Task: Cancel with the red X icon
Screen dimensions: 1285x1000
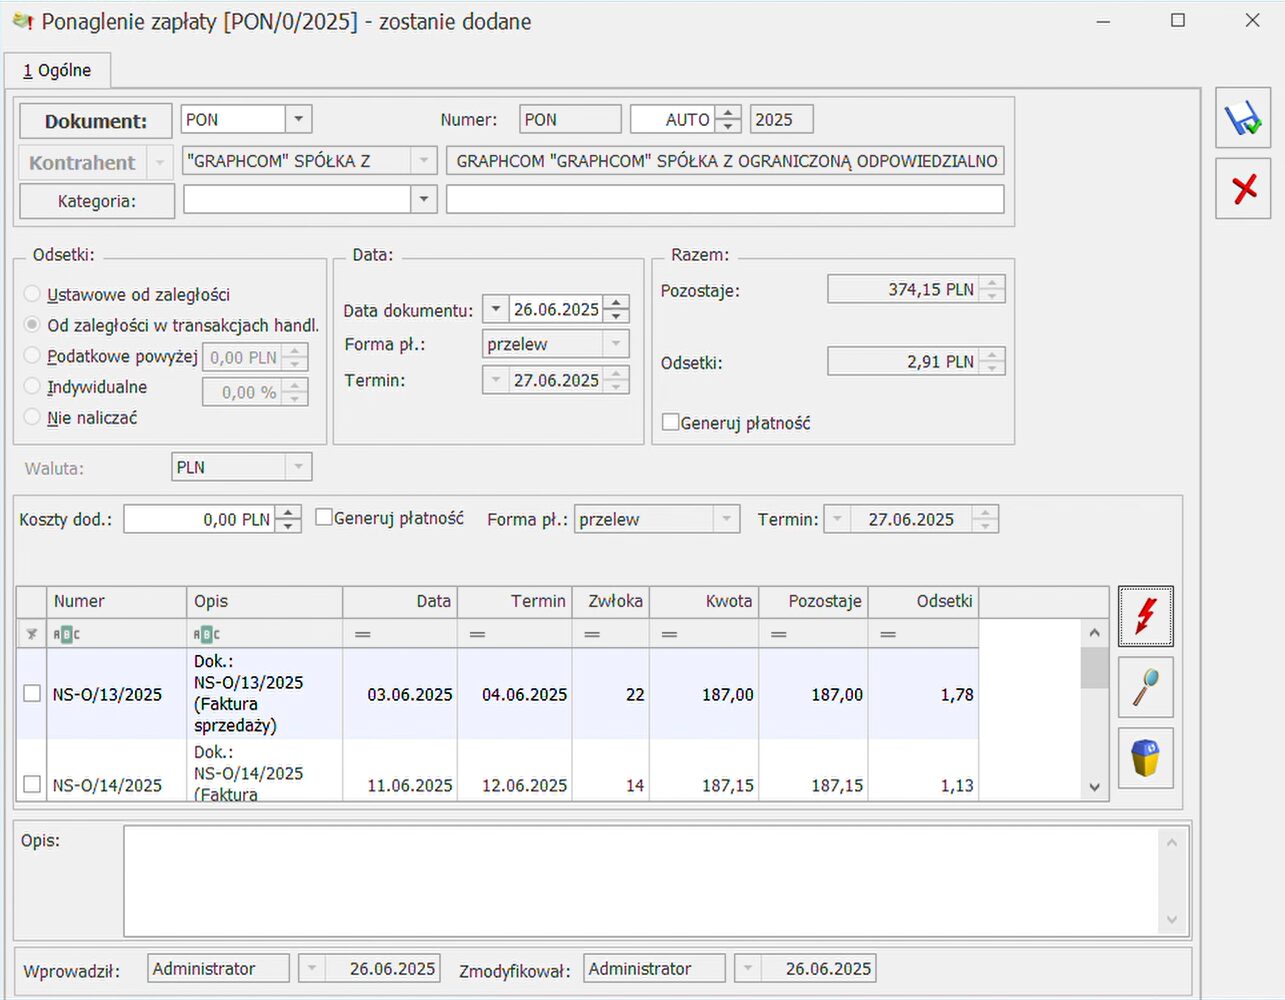Action: click(x=1243, y=188)
